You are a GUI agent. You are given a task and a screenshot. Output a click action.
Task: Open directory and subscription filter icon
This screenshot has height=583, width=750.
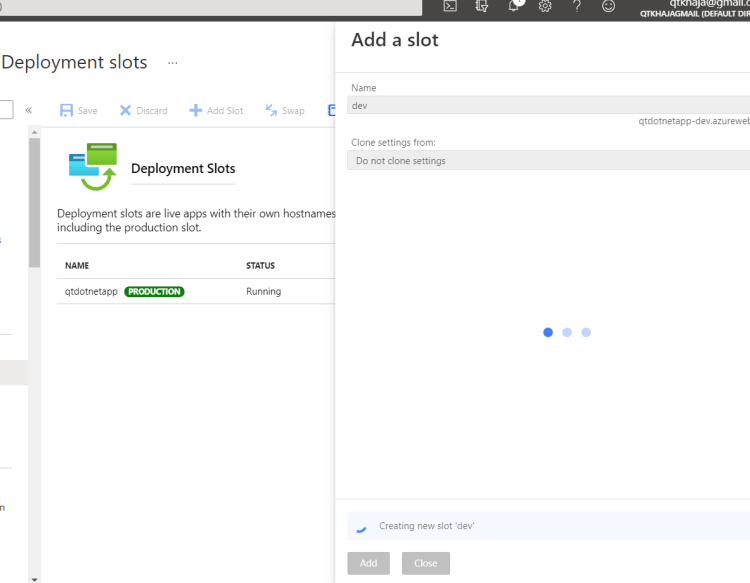click(482, 6)
